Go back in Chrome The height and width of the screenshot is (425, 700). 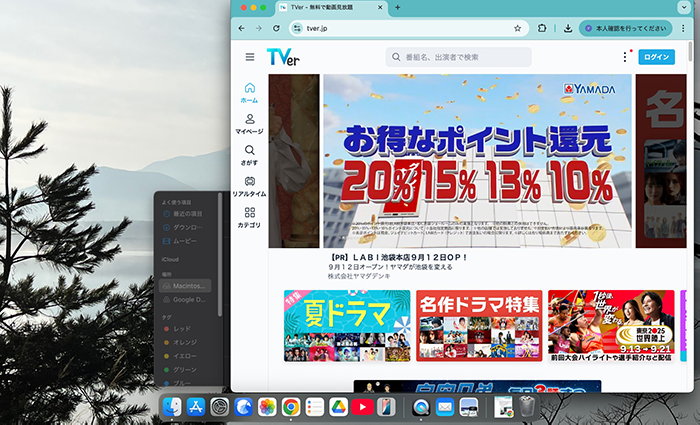pos(242,29)
